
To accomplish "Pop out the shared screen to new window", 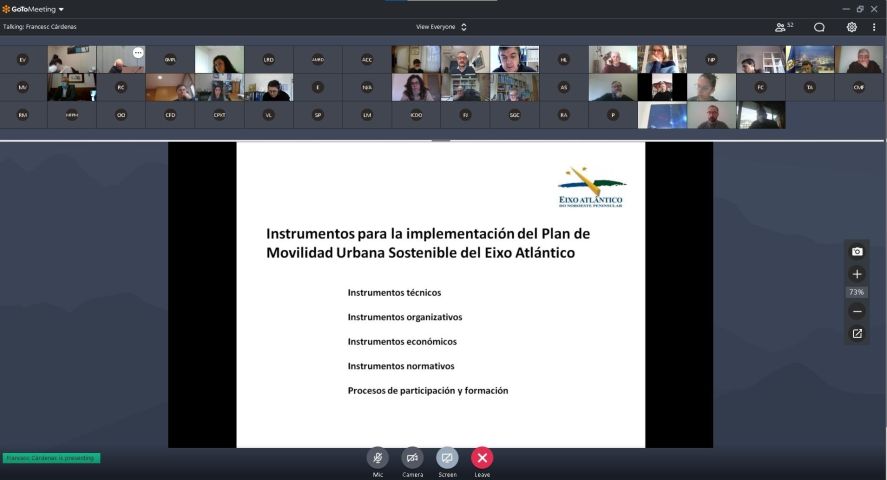I will (x=857, y=334).
